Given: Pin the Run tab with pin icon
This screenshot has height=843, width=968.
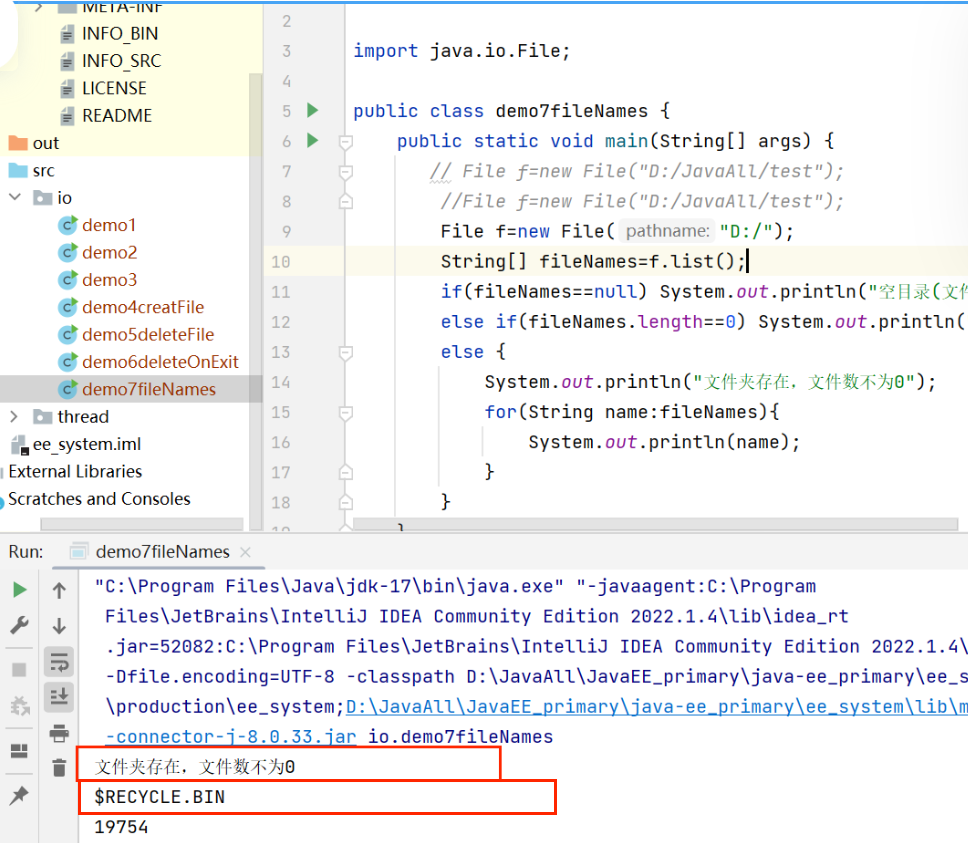Looking at the screenshot, I should [20, 795].
